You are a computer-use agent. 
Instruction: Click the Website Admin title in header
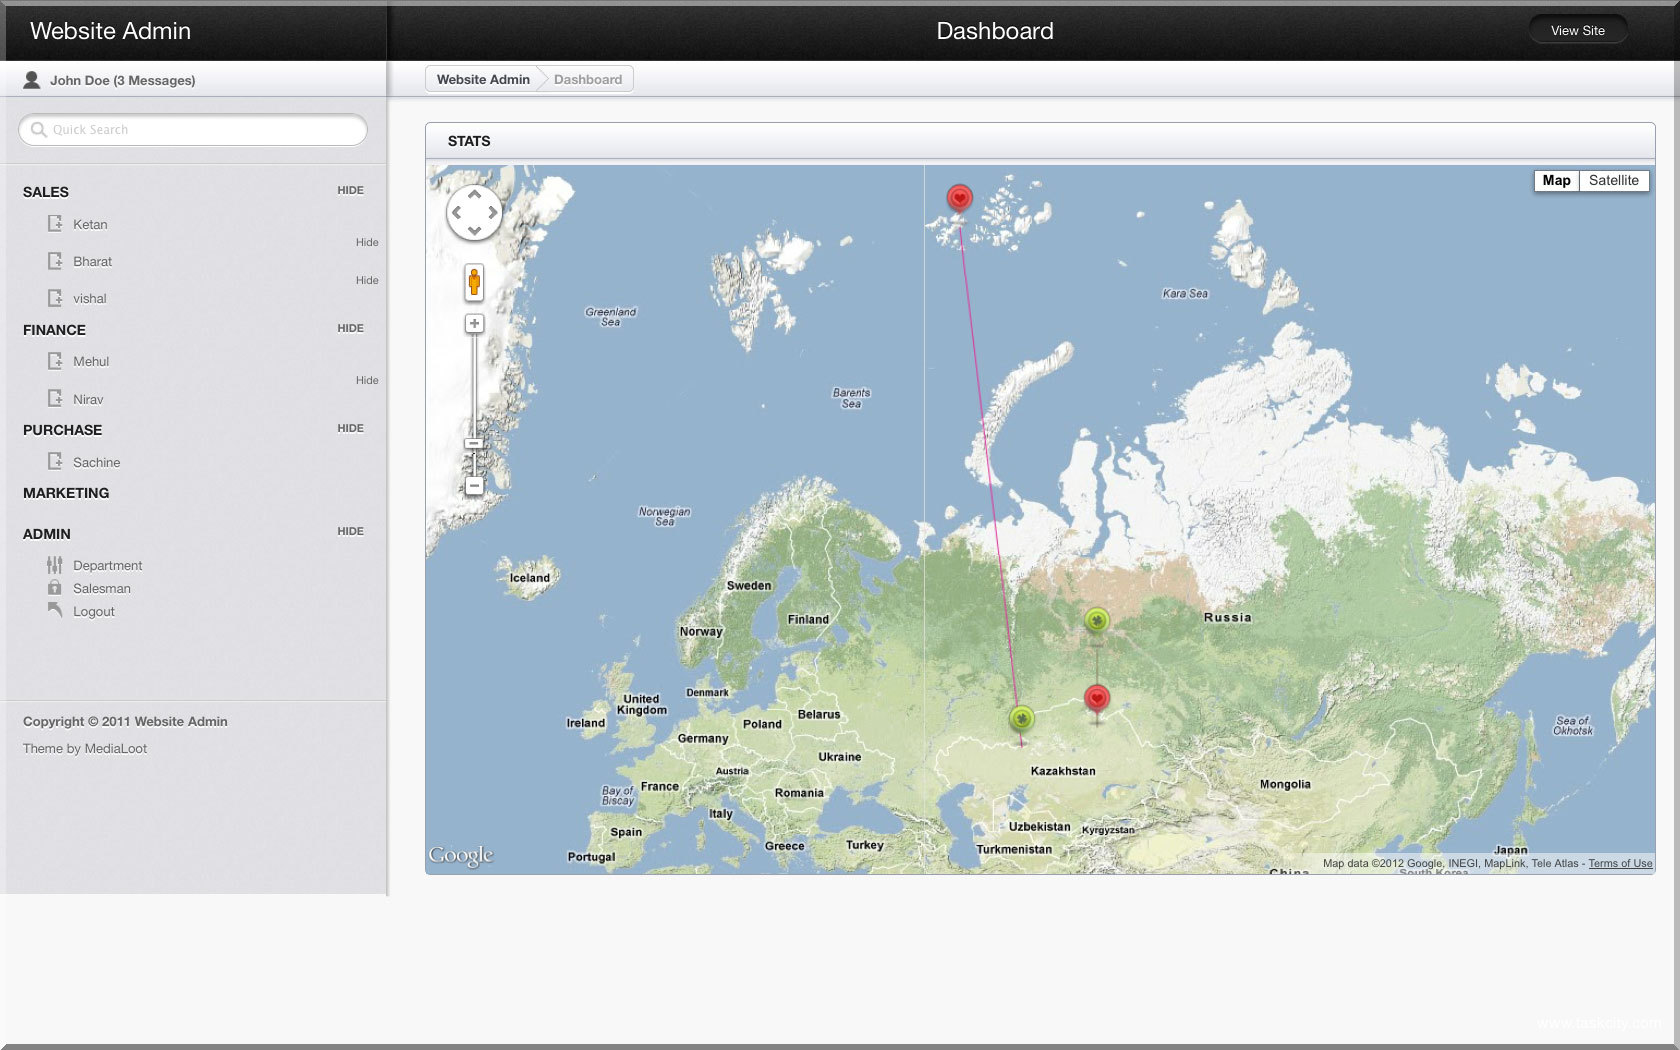[110, 31]
